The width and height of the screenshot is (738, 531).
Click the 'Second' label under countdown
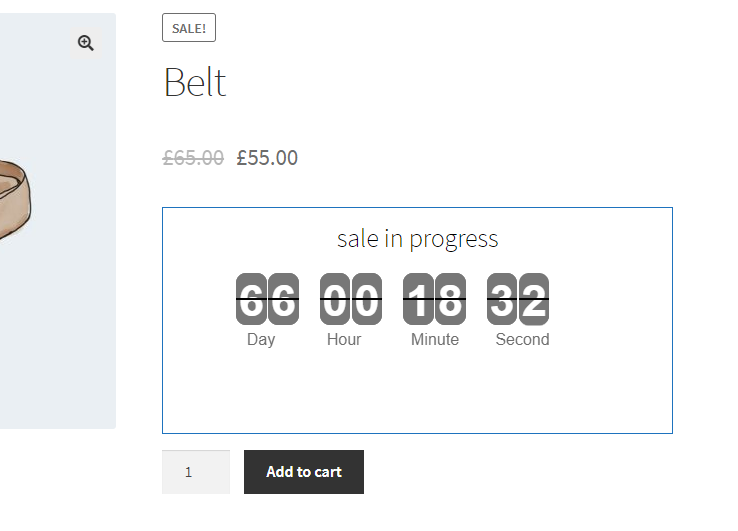click(522, 340)
